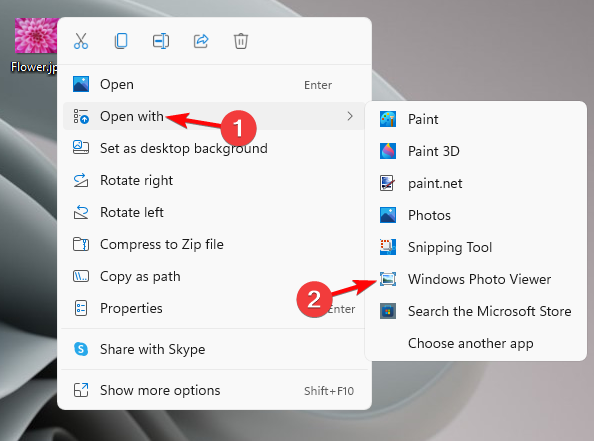Choose Compress to Zip file

click(214, 244)
